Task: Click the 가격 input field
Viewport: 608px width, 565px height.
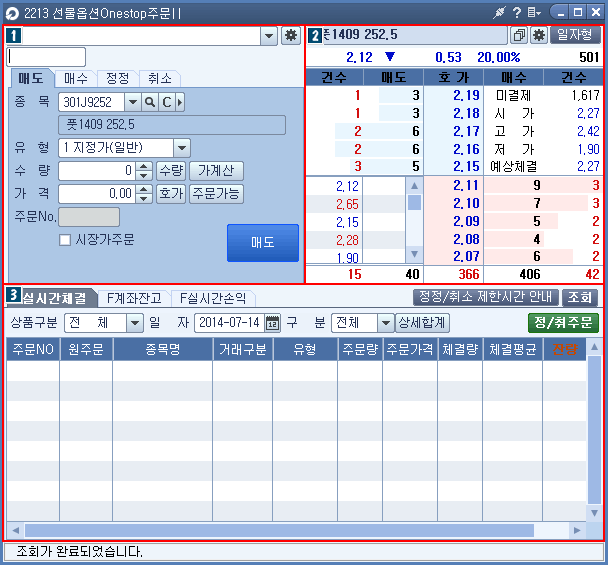Action: tap(97, 194)
